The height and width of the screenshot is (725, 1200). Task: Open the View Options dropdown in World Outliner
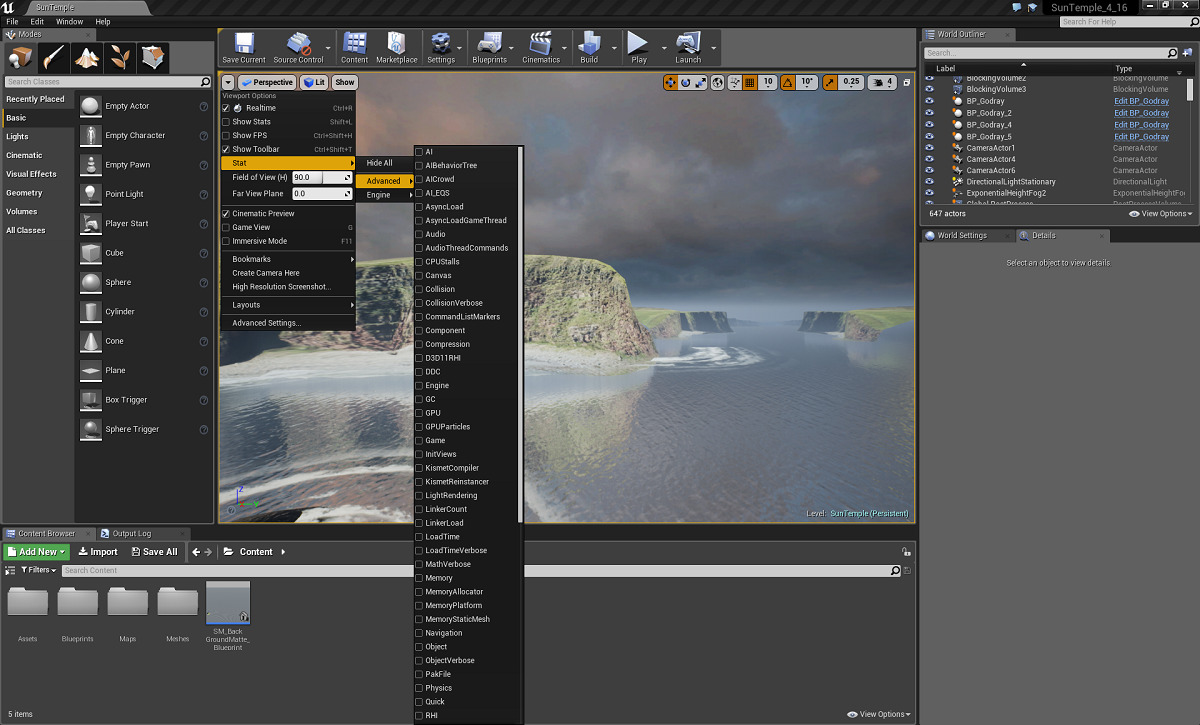click(1160, 214)
